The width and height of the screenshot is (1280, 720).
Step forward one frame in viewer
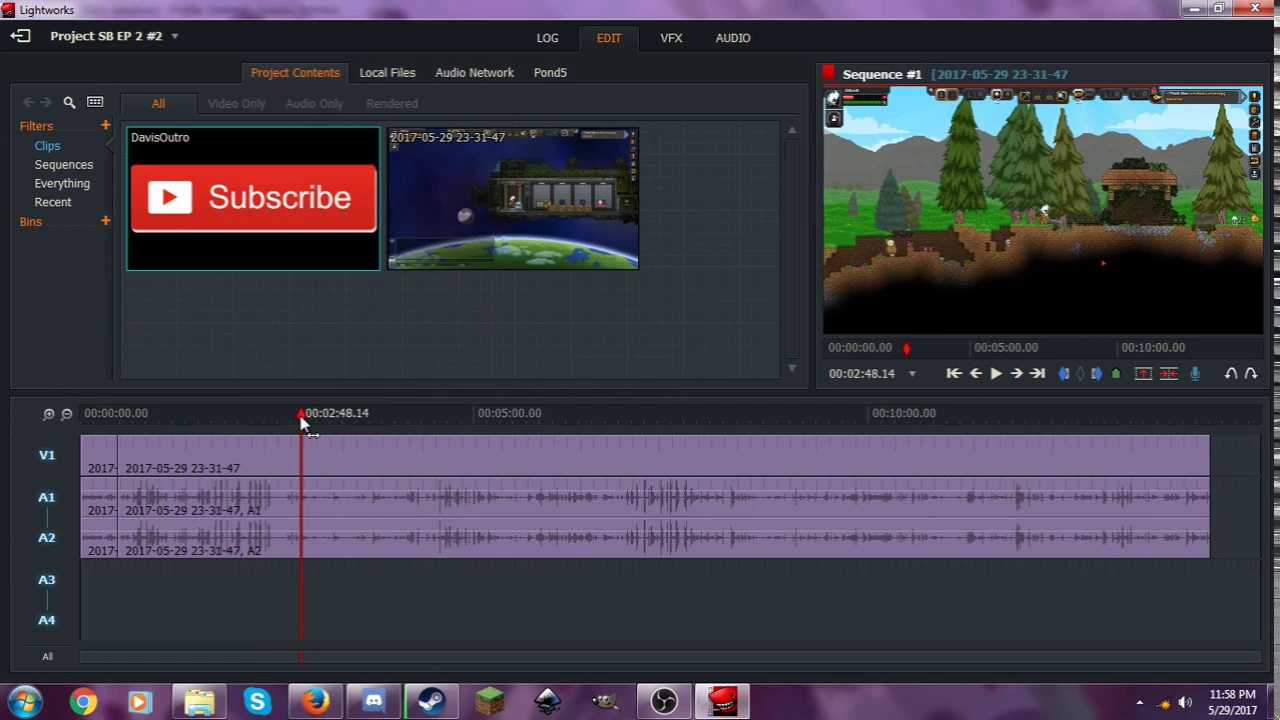(x=1016, y=374)
